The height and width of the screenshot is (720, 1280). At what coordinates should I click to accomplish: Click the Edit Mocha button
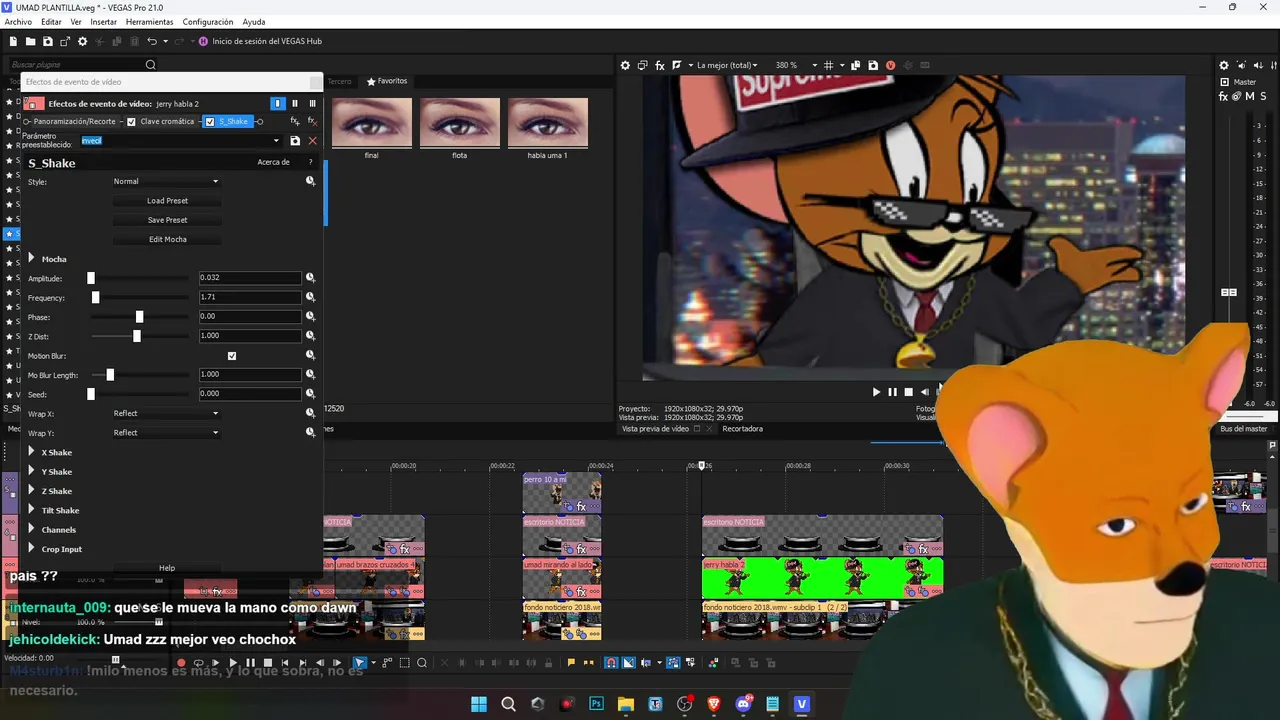point(167,239)
